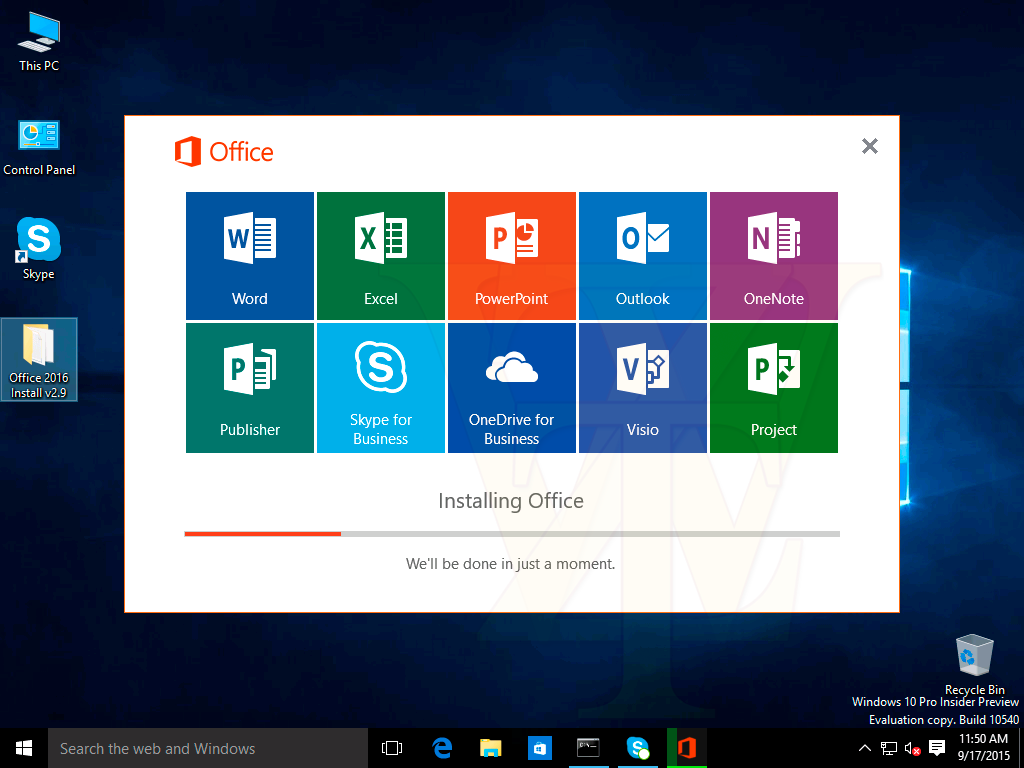Open the Action Center notifications icon
The image size is (1024, 768).
point(937,748)
